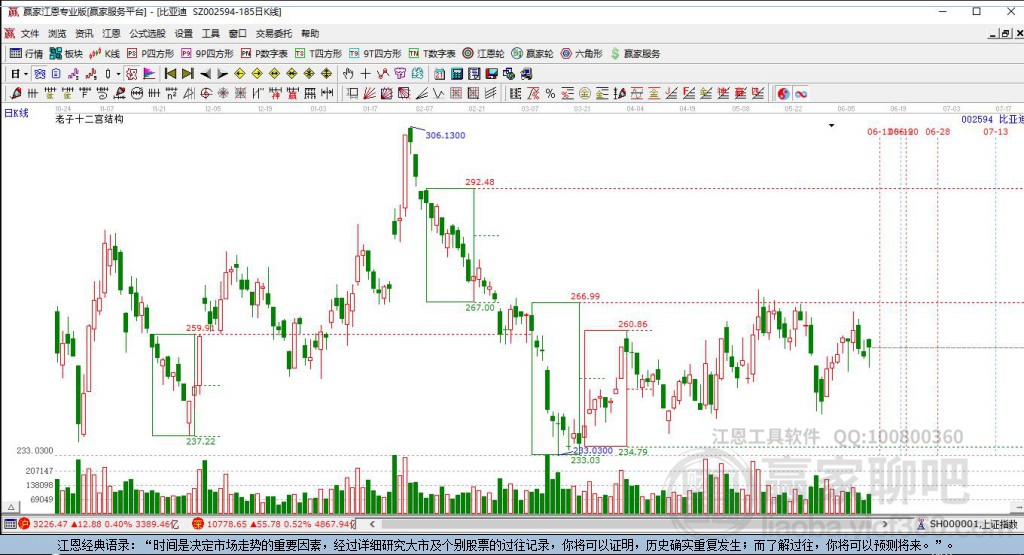The height and width of the screenshot is (555, 1024).
Task: Click the 07-13 date marker
Action: [x=996, y=132]
